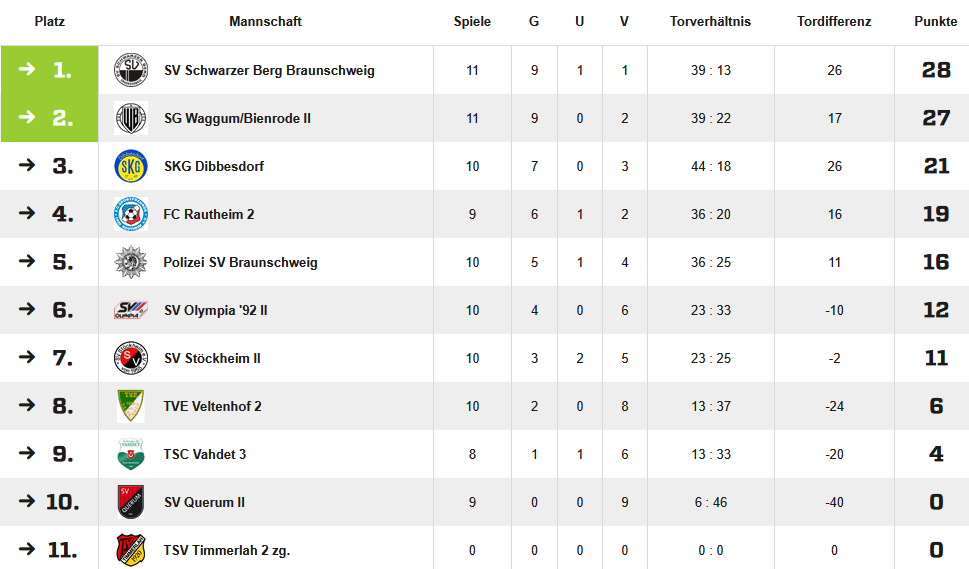Click the FC Rautheim 2 club logo
Screen dimensions: 969x569
[130, 214]
